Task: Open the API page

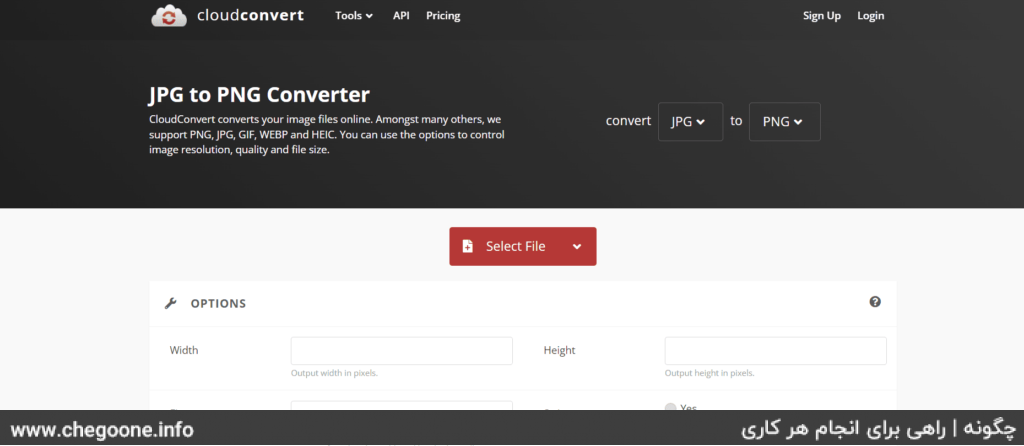Action: 401,16
